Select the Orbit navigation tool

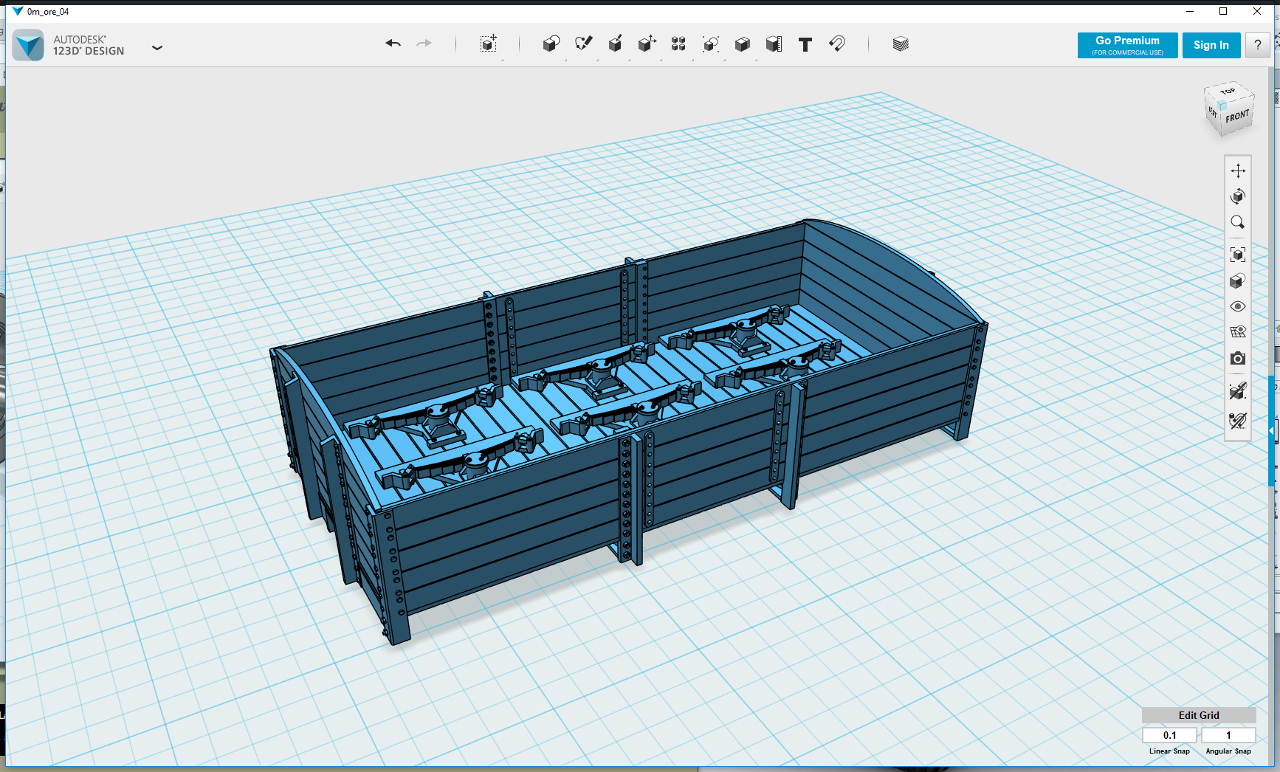pyautogui.click(x=1238, y=196)
